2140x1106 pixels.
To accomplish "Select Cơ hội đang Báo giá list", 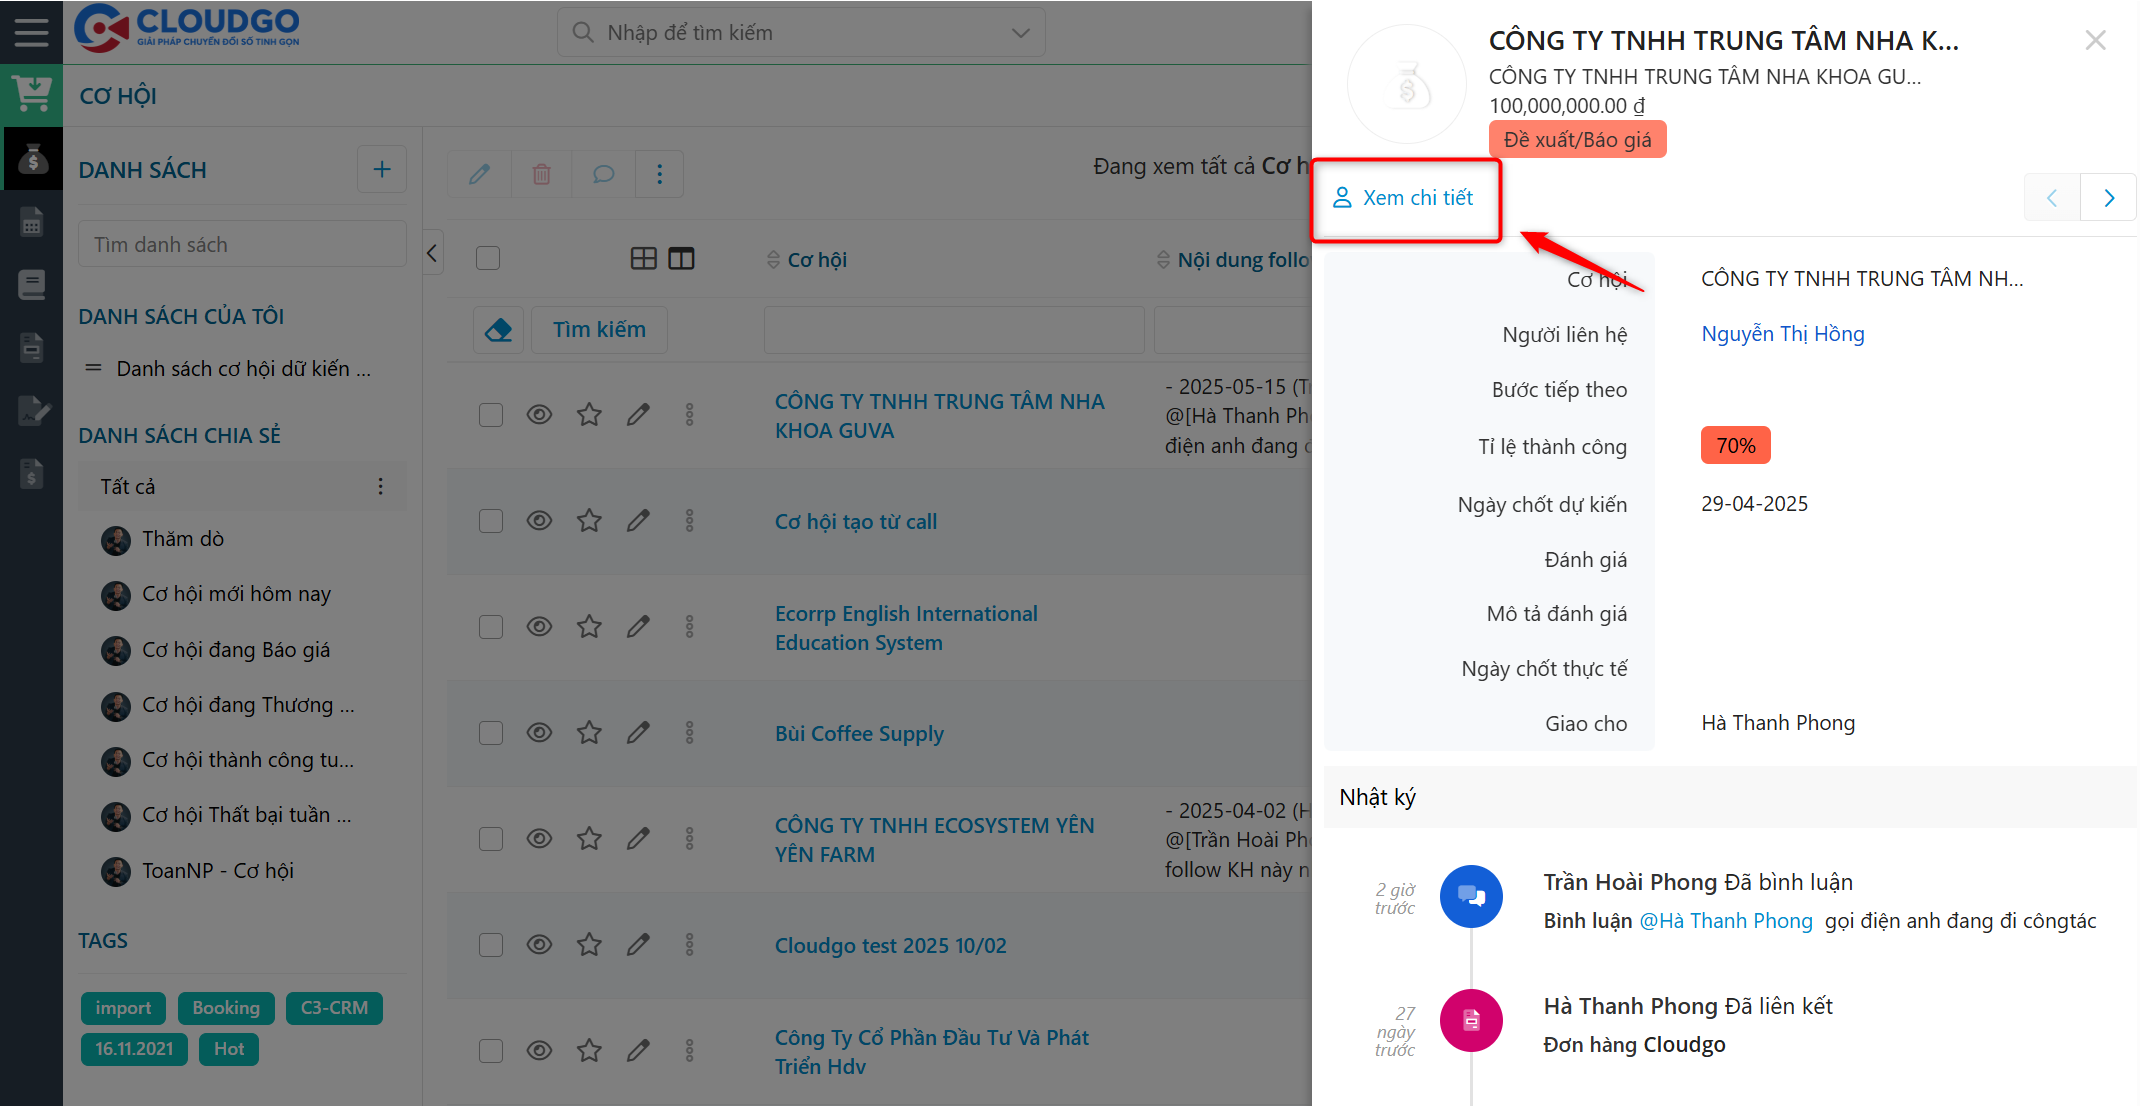I will [x=236, y=650].
